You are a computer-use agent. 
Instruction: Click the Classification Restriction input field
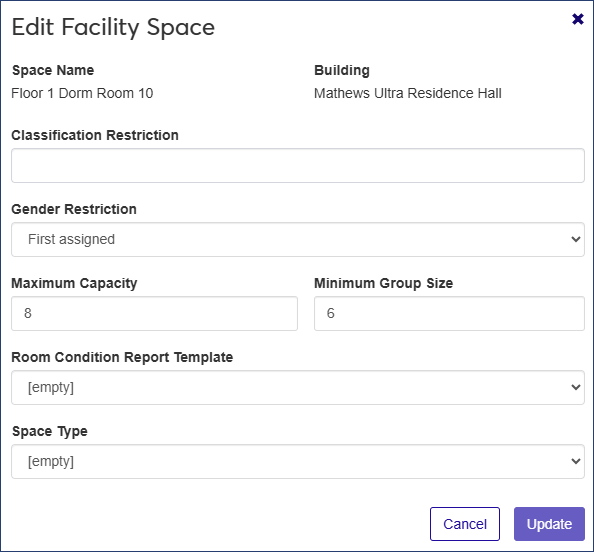(298, 166)
